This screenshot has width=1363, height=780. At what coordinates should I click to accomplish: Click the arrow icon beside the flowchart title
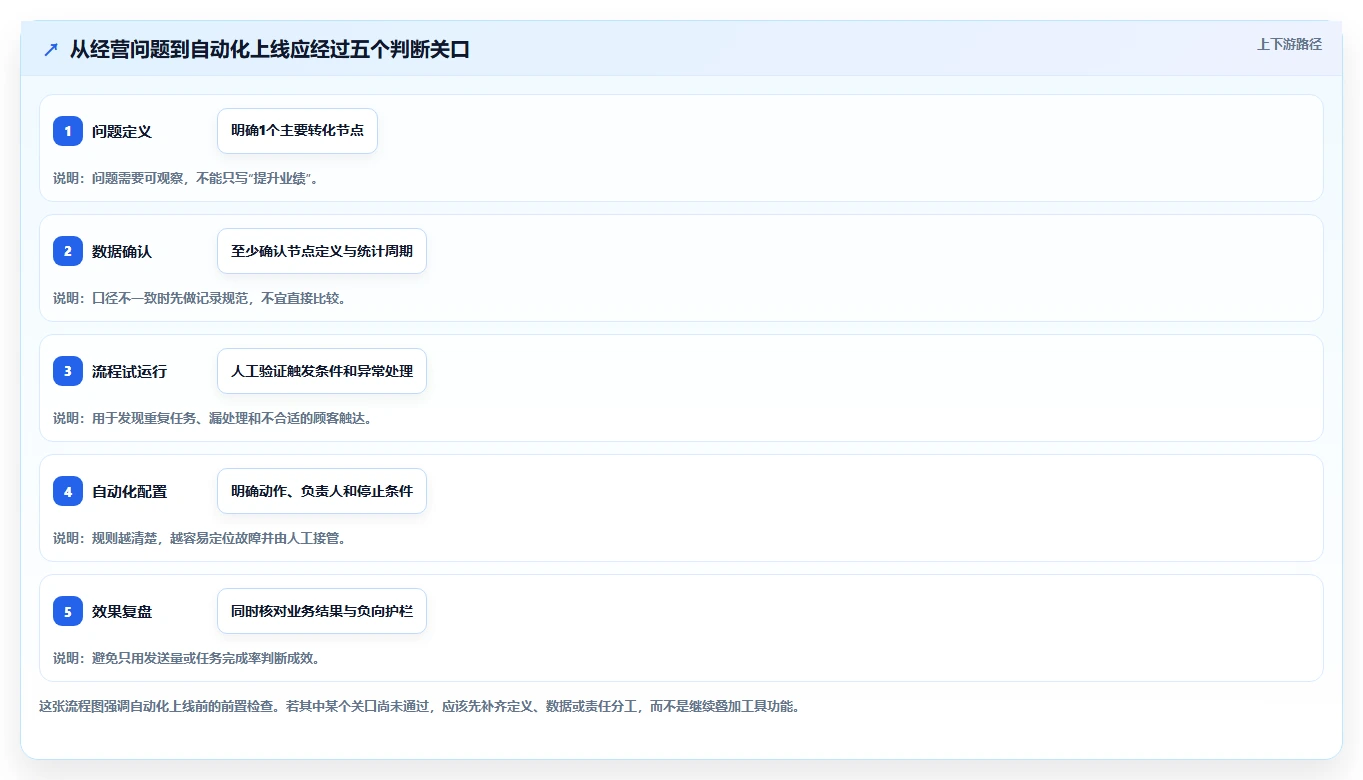51,50
